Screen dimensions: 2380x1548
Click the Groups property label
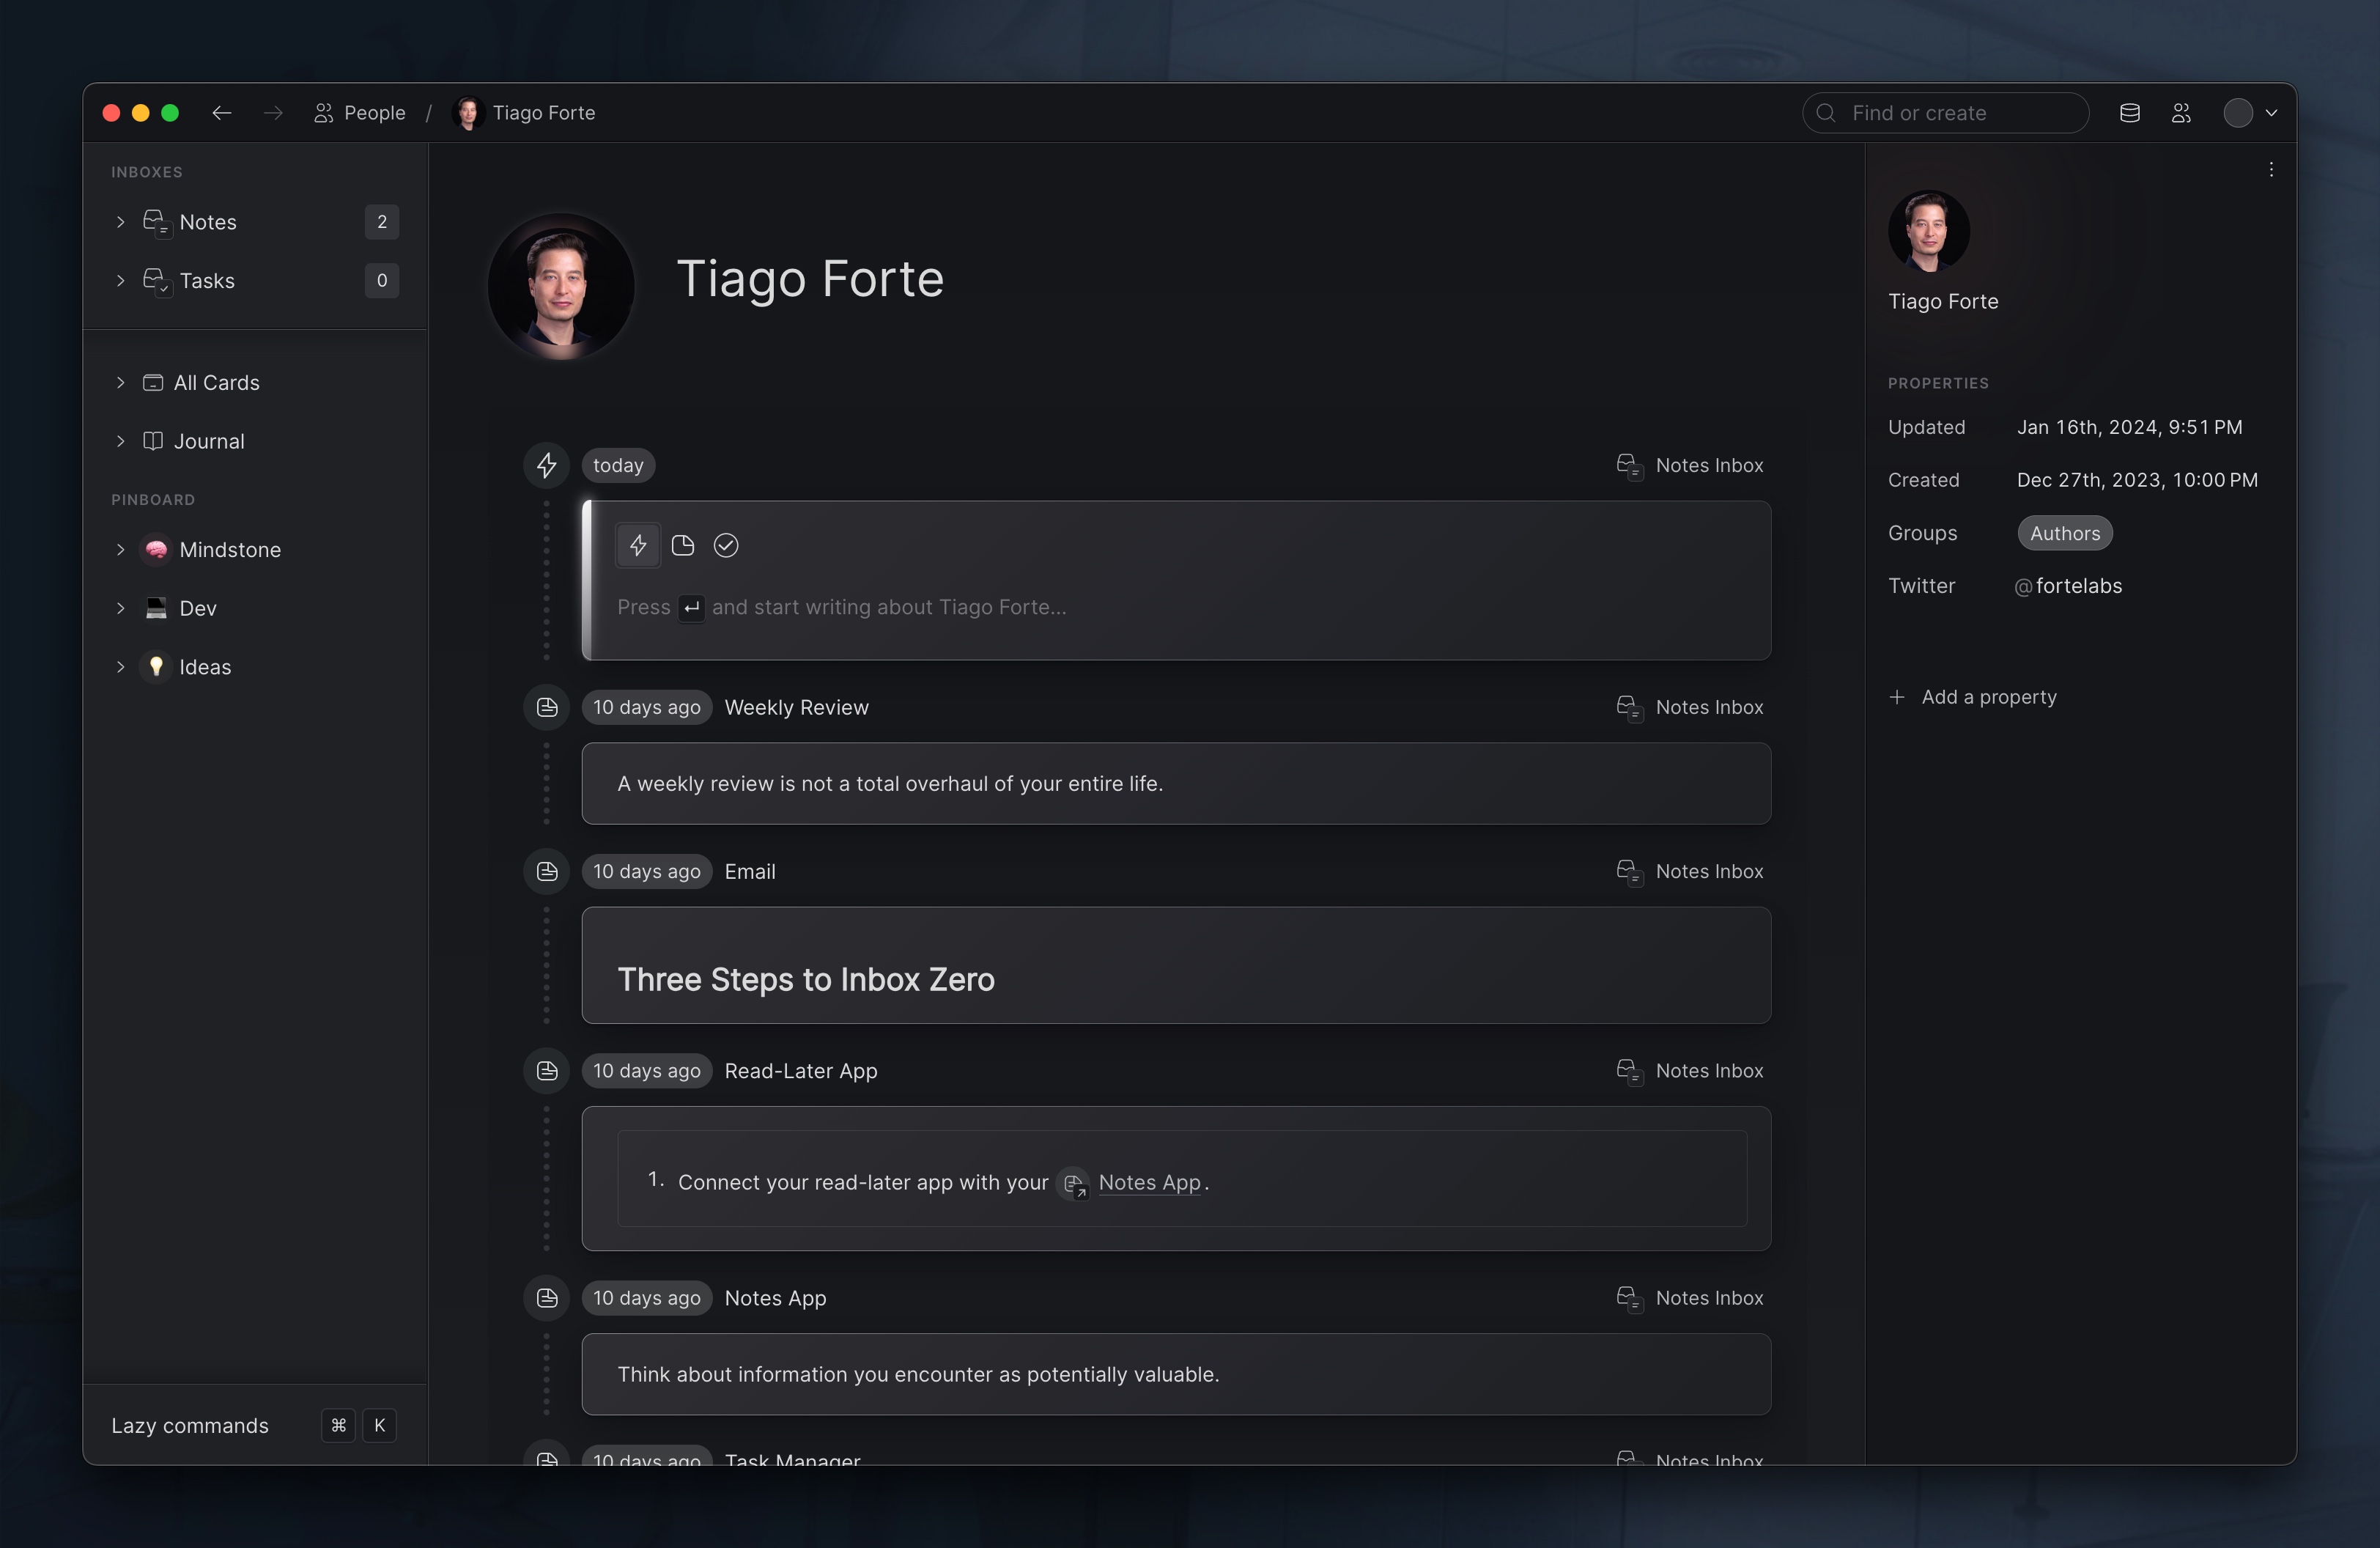pos(1922,533)
